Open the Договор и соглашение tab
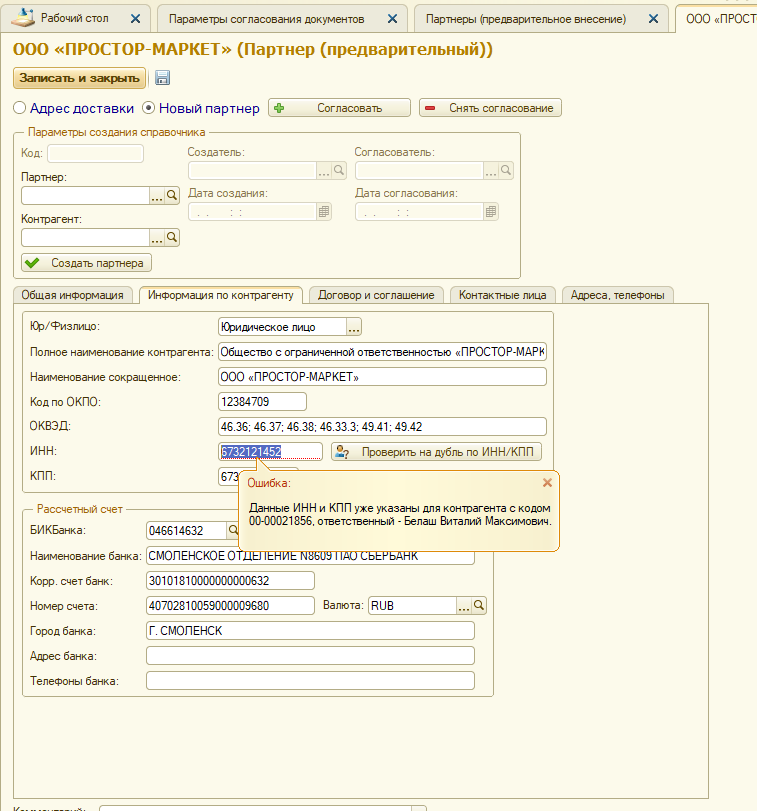Screen dimensions: 757x811 click(x=376, y=295)
